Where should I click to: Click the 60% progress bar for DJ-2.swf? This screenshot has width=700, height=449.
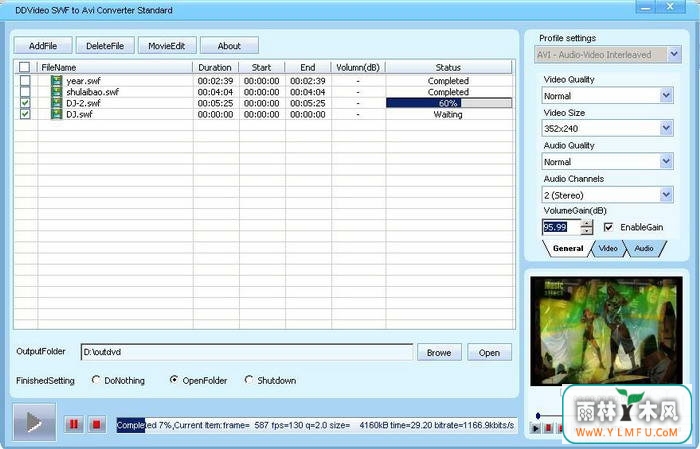[x=449, y=103]
